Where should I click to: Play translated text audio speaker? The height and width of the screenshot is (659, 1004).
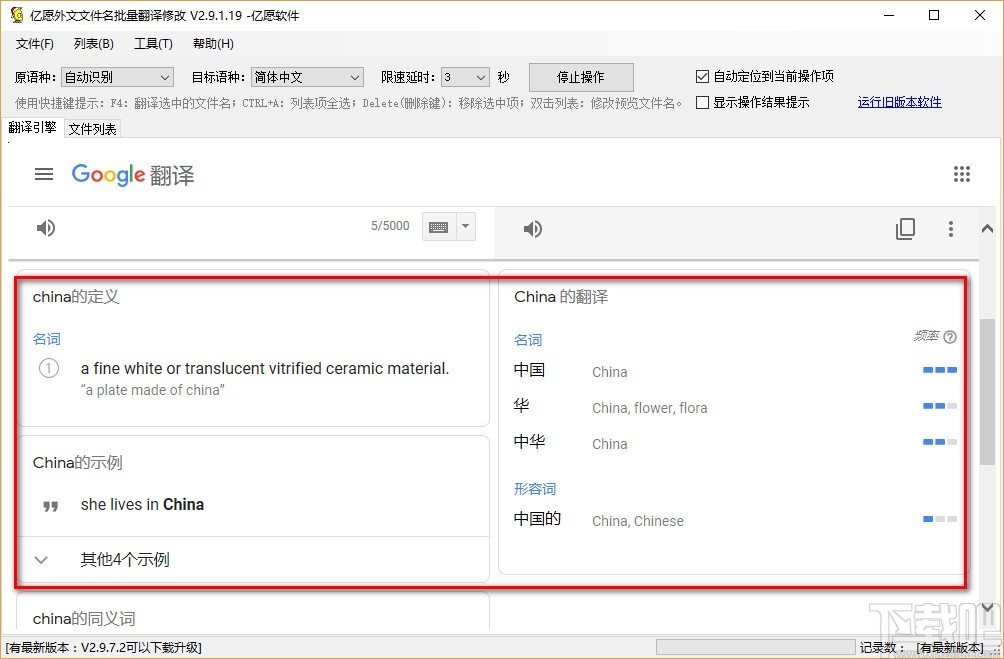(533, 229)
